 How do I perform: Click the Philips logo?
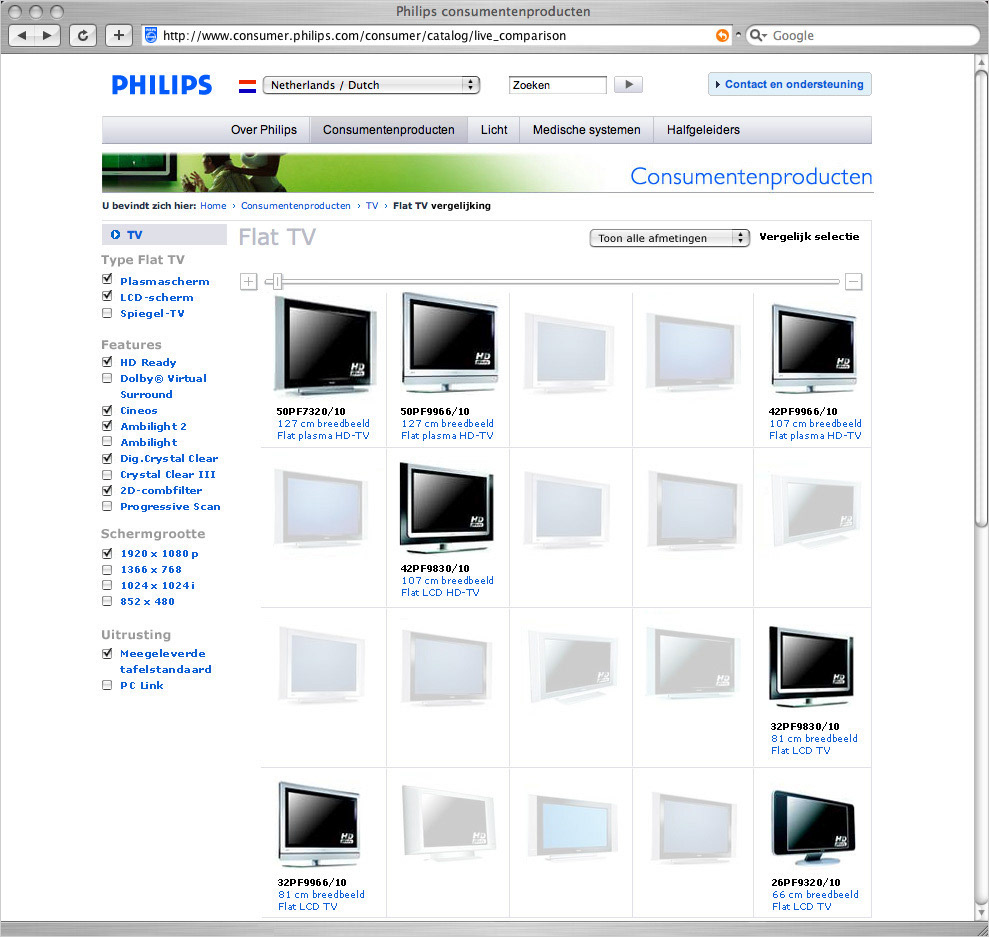pyautogui.click(x=162, y=85)
